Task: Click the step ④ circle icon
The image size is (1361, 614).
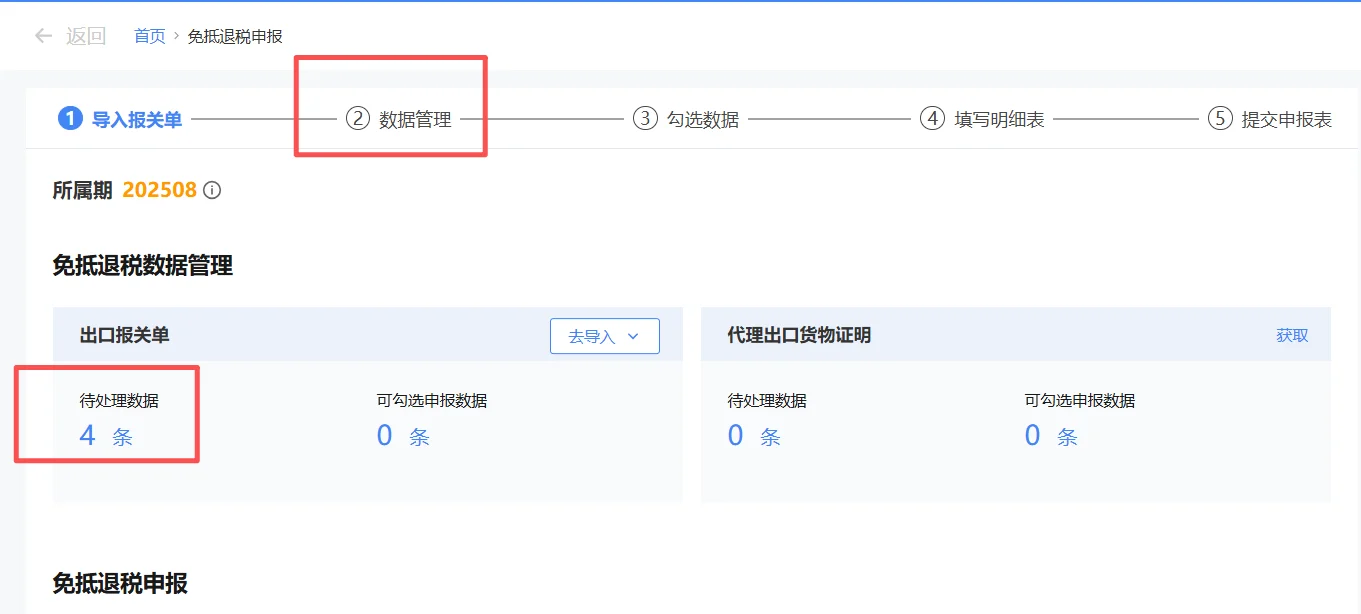Action: pos(932,118)
